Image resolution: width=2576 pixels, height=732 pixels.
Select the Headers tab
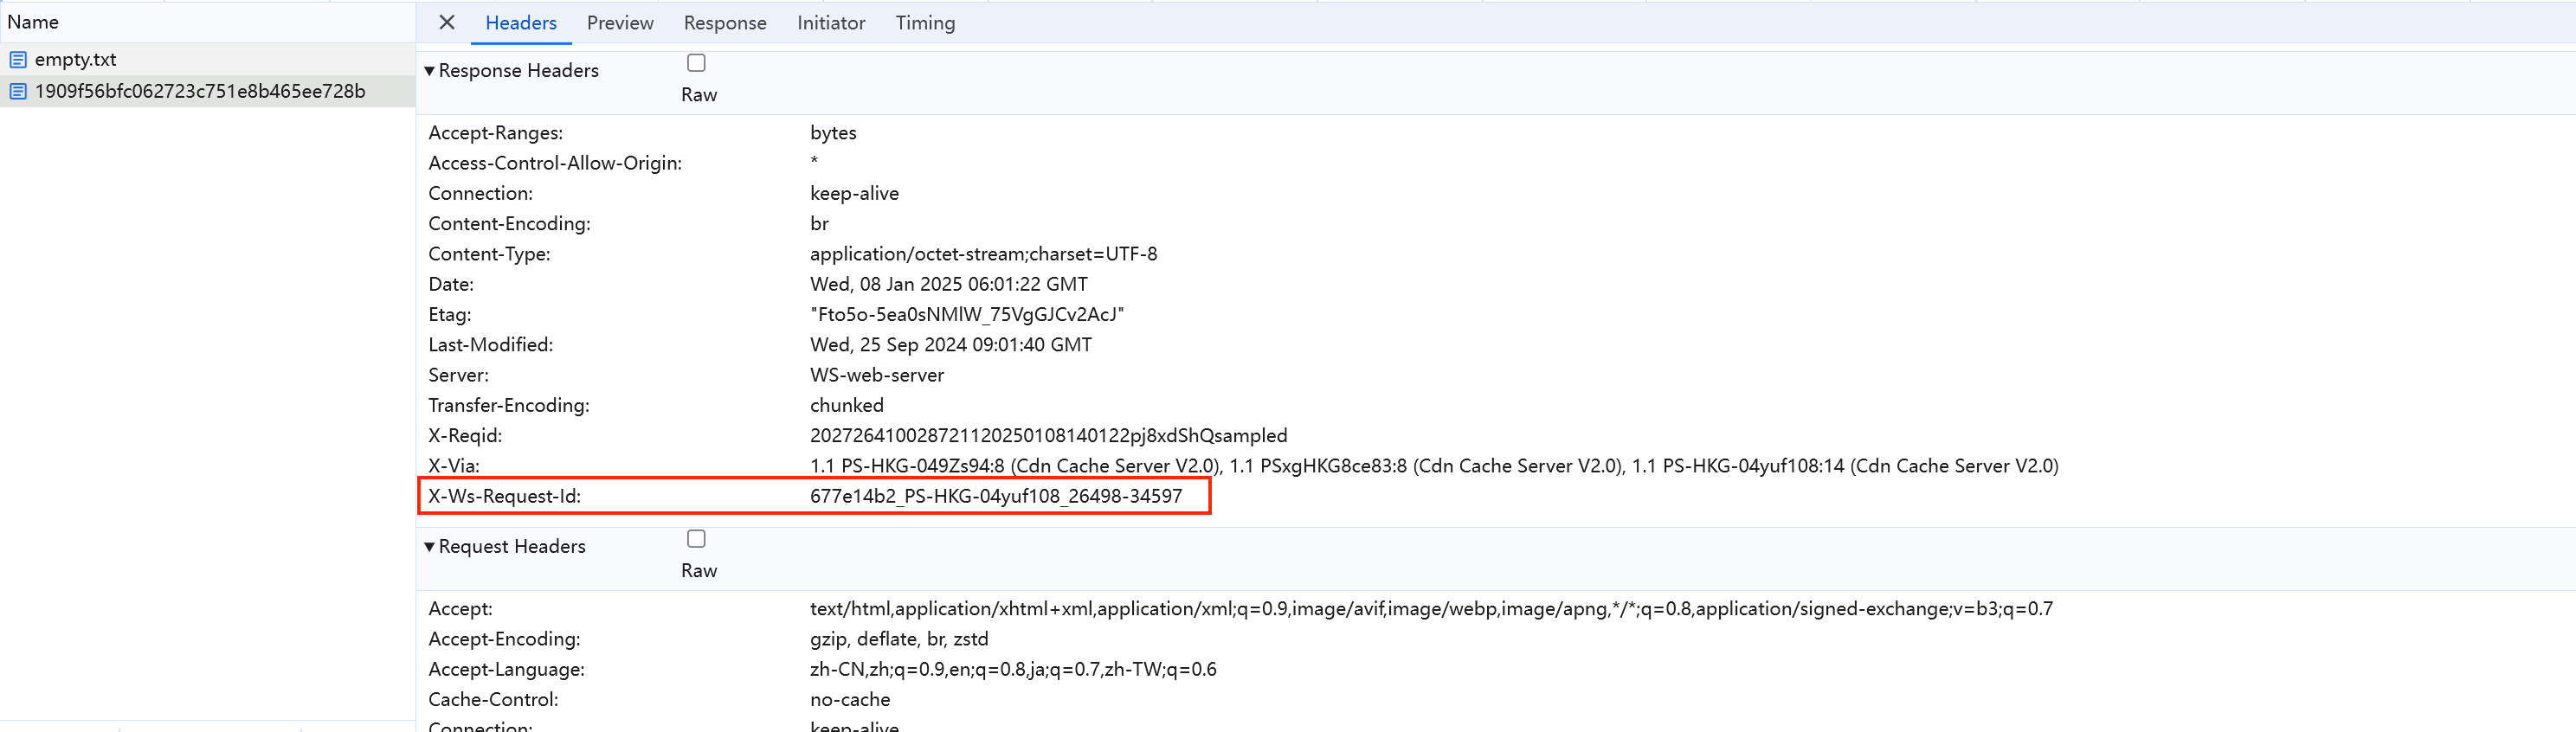coord(521,23)
